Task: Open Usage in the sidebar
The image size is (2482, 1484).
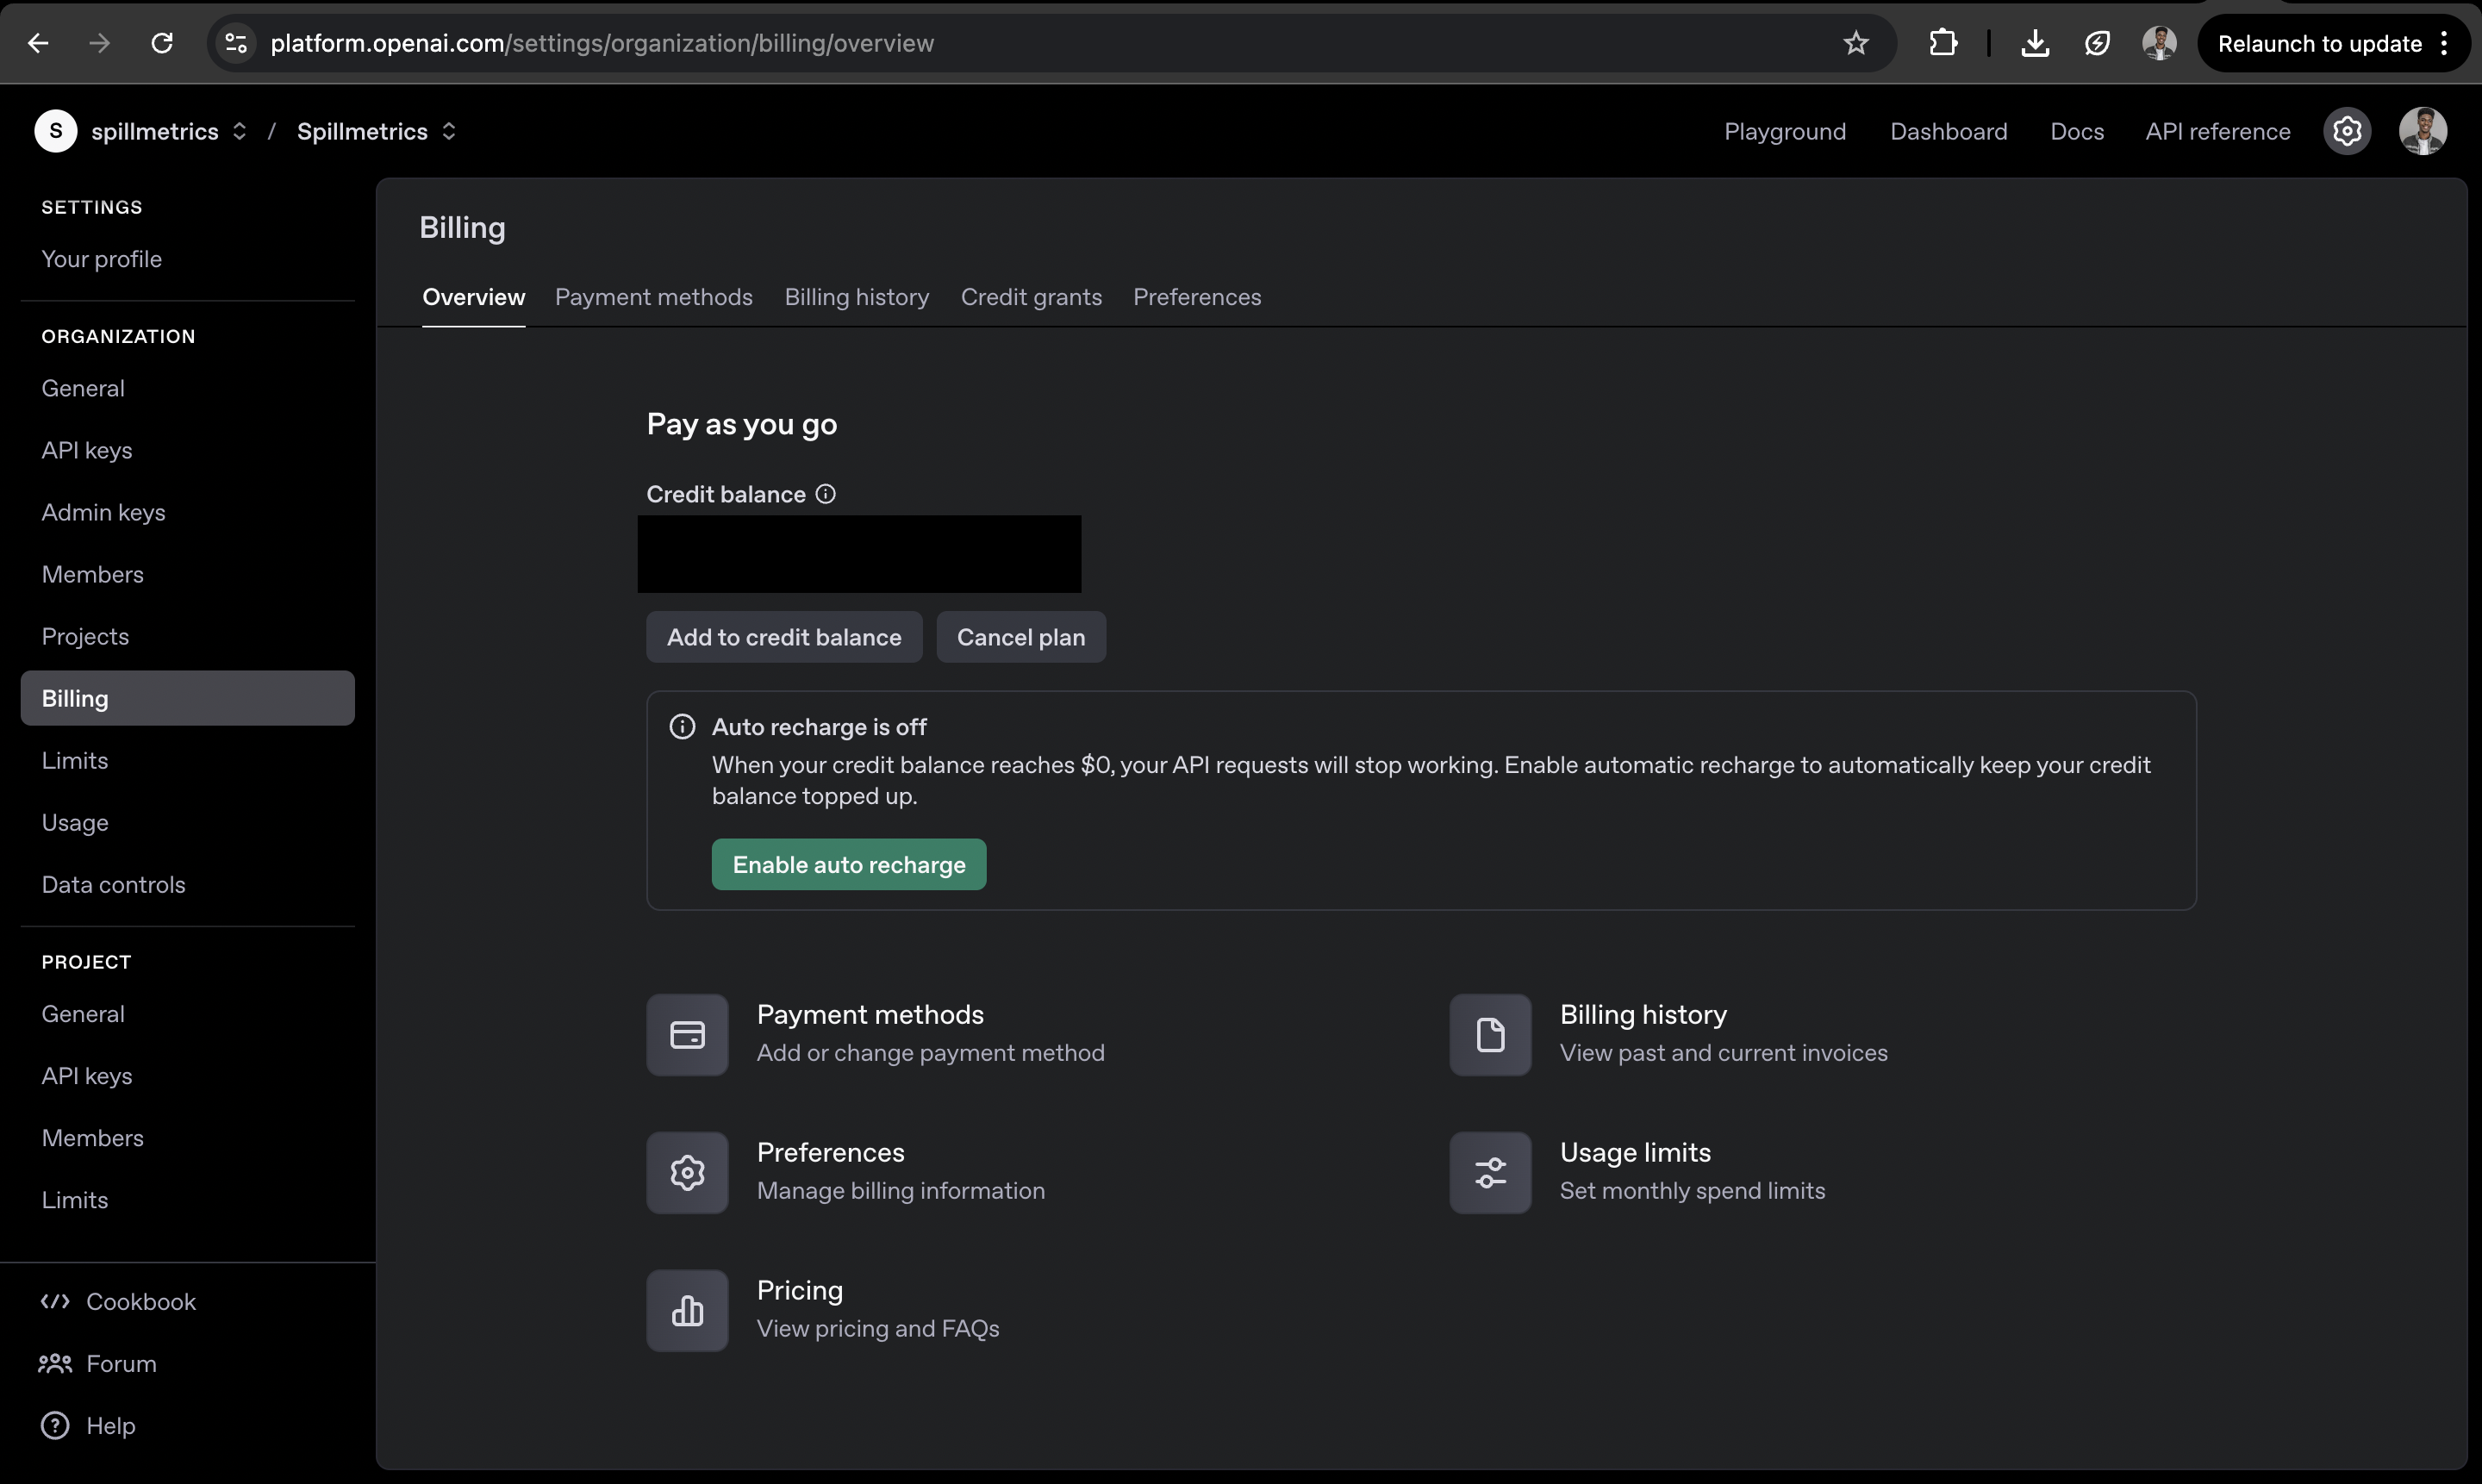Action: 75,822
